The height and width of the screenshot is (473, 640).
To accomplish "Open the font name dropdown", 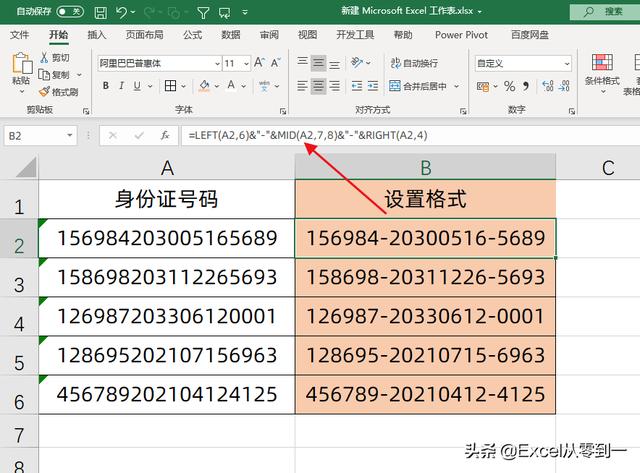I will [217, 64].
